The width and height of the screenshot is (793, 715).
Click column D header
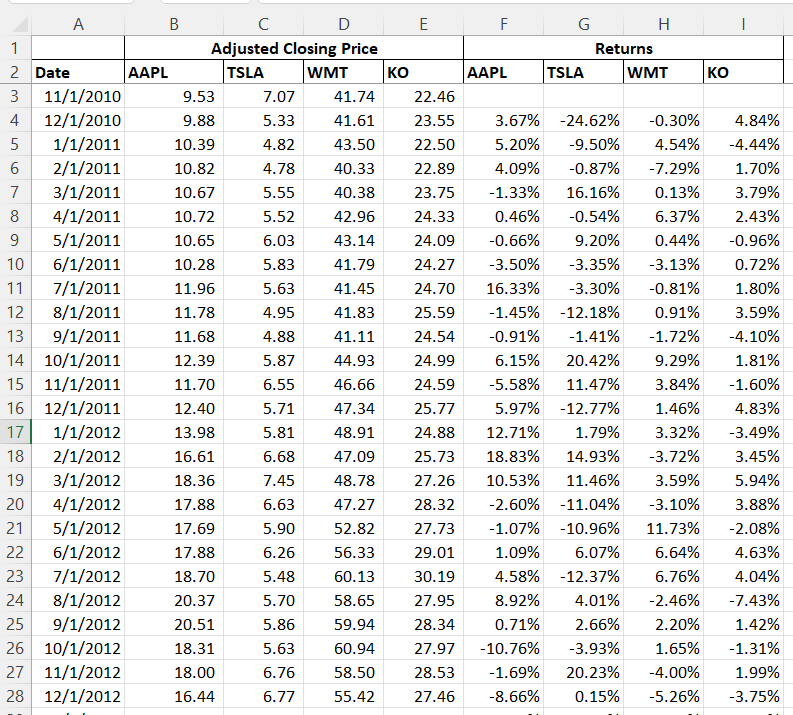[x=343, y=24]
